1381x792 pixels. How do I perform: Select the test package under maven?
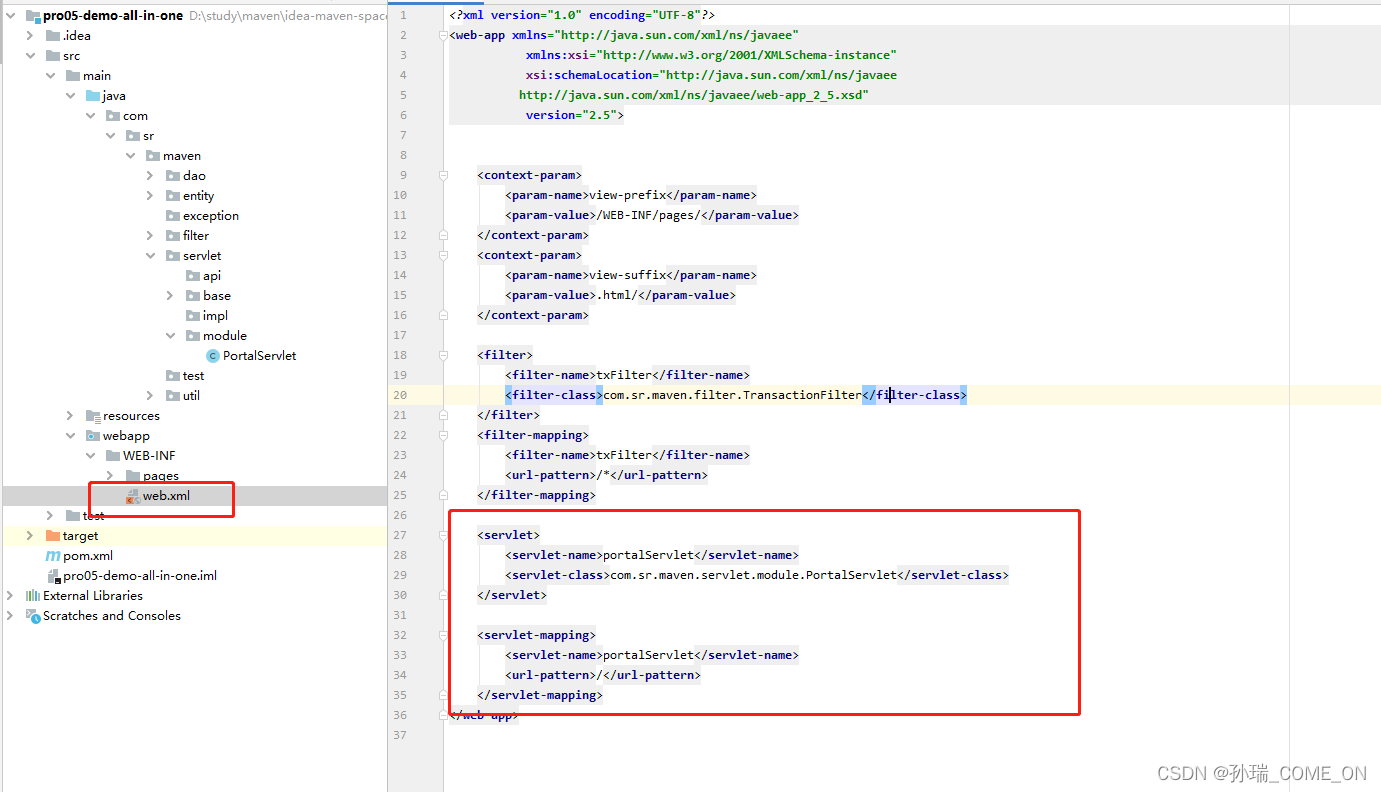(193, 376)
